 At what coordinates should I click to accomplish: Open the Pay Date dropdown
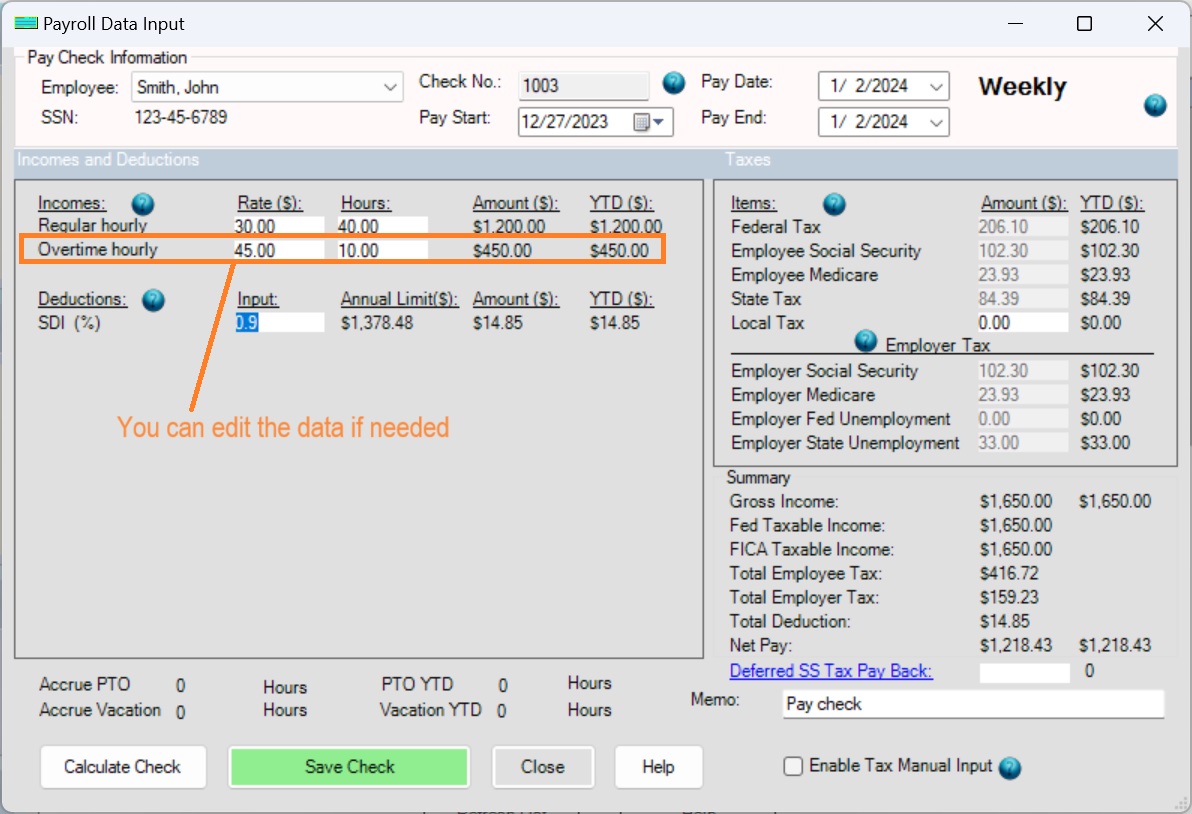coord(936,87)
